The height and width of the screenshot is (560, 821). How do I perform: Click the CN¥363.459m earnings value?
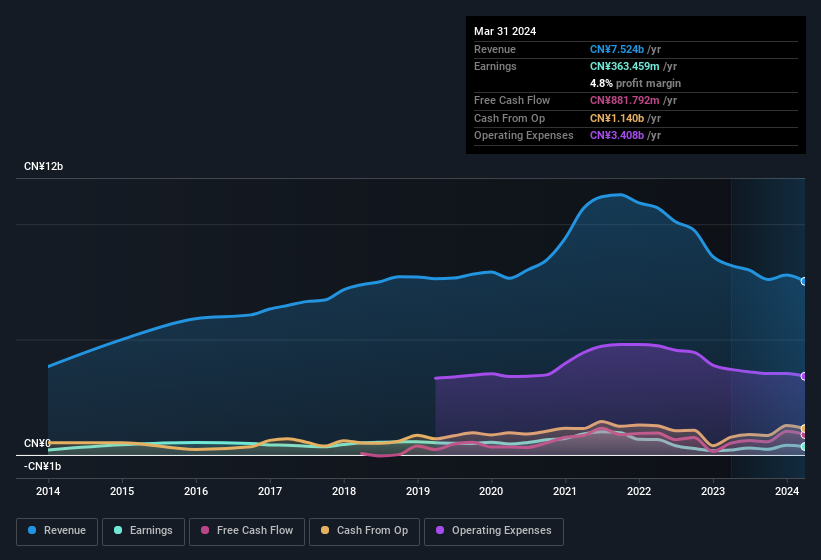[x=625, y=66]
